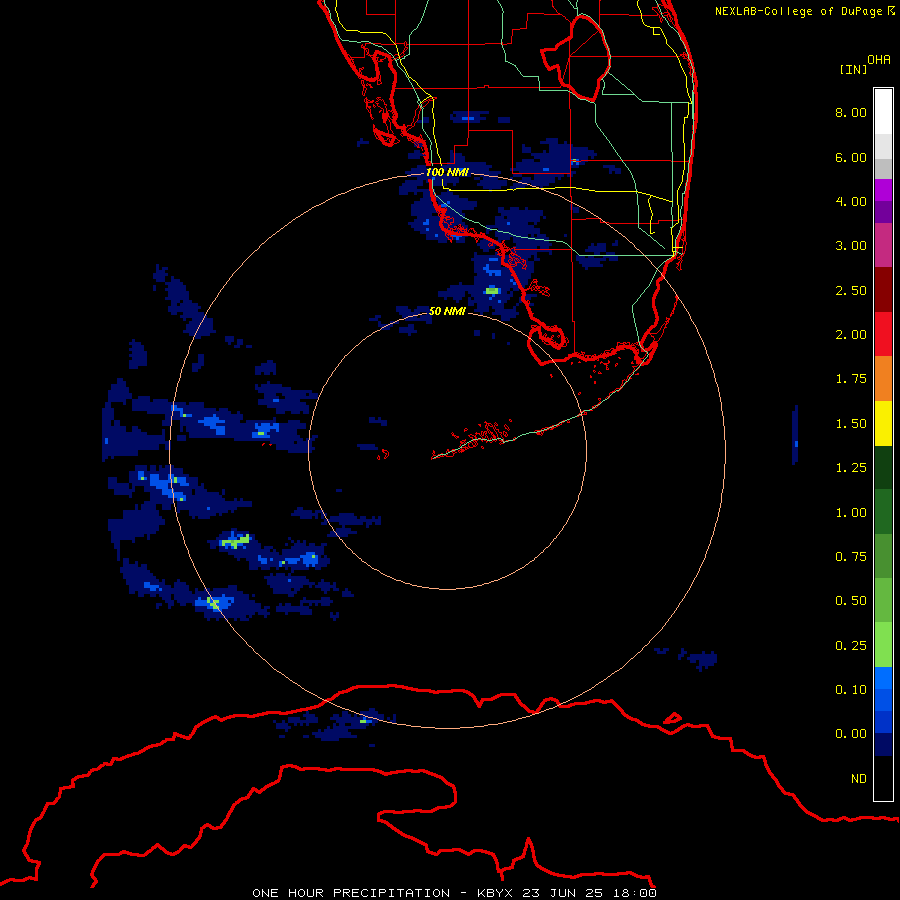Select the pink legend swatch near 3.00
Screen dimensions: 900x900
(883, 245)
